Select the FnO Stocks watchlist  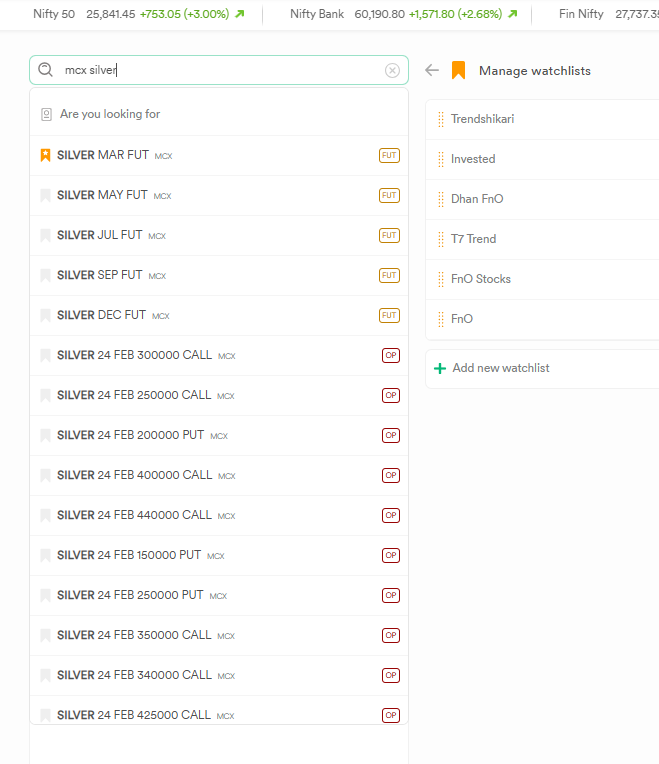pos(480,279)
